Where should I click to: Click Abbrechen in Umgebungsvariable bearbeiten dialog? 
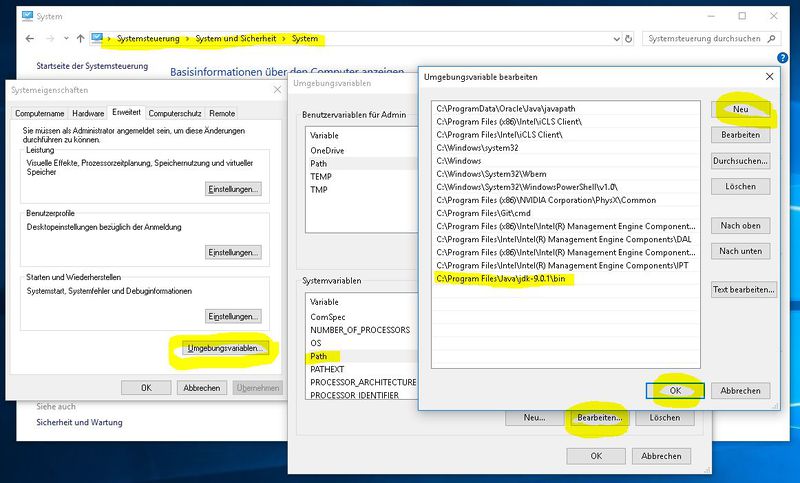(x=740, y=391)
